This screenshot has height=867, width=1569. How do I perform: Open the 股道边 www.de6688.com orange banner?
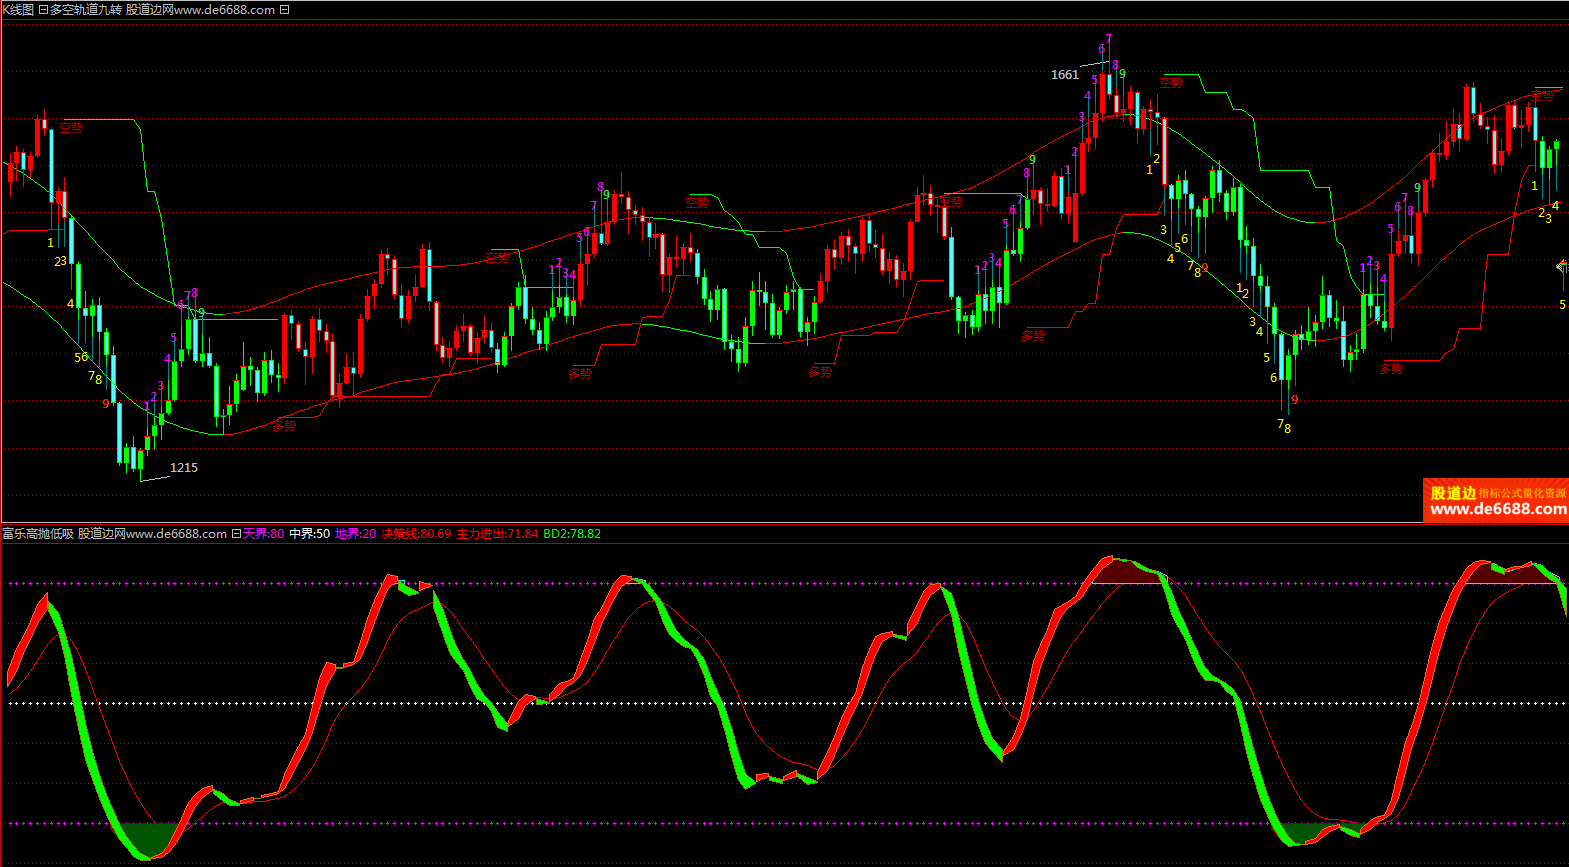1496,501
